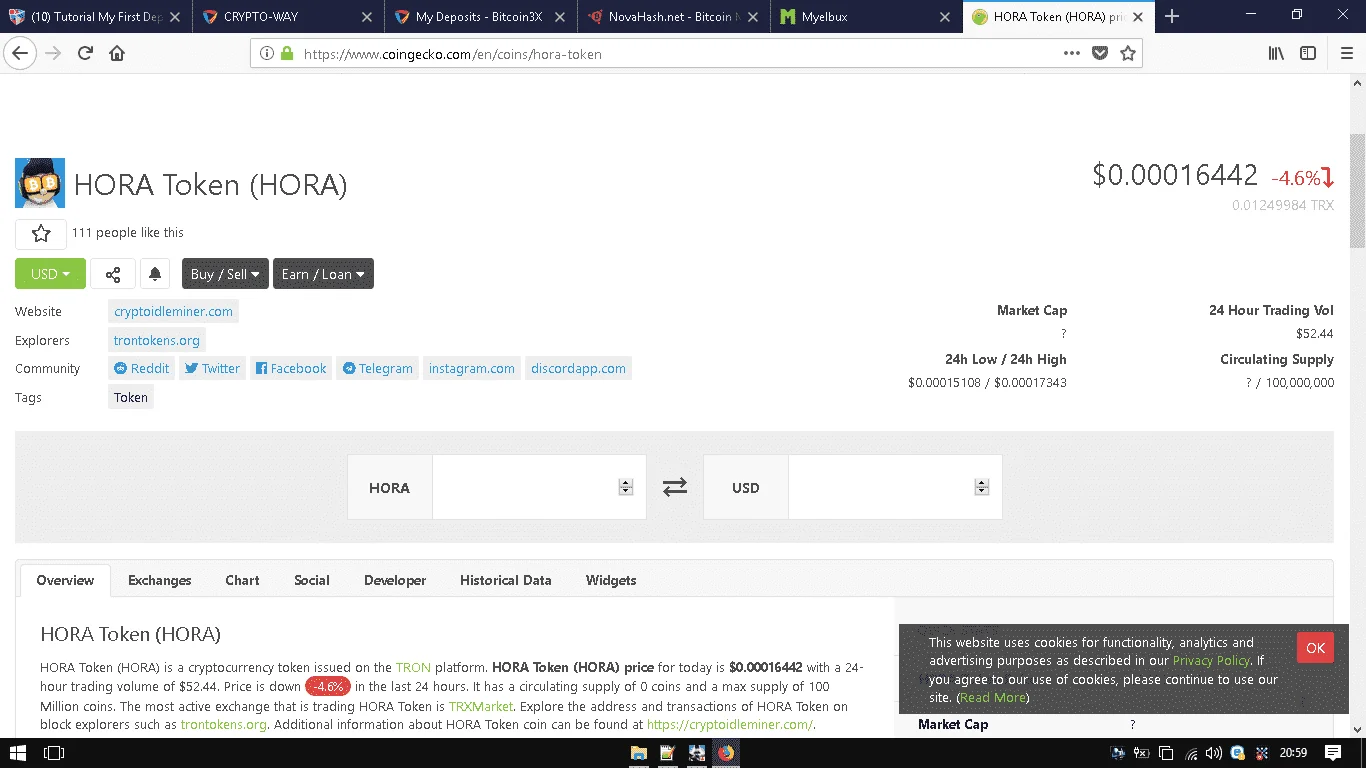Open the Windows Start menu
The width and height of the screenshot is (1366, 768).
[19, 753]
